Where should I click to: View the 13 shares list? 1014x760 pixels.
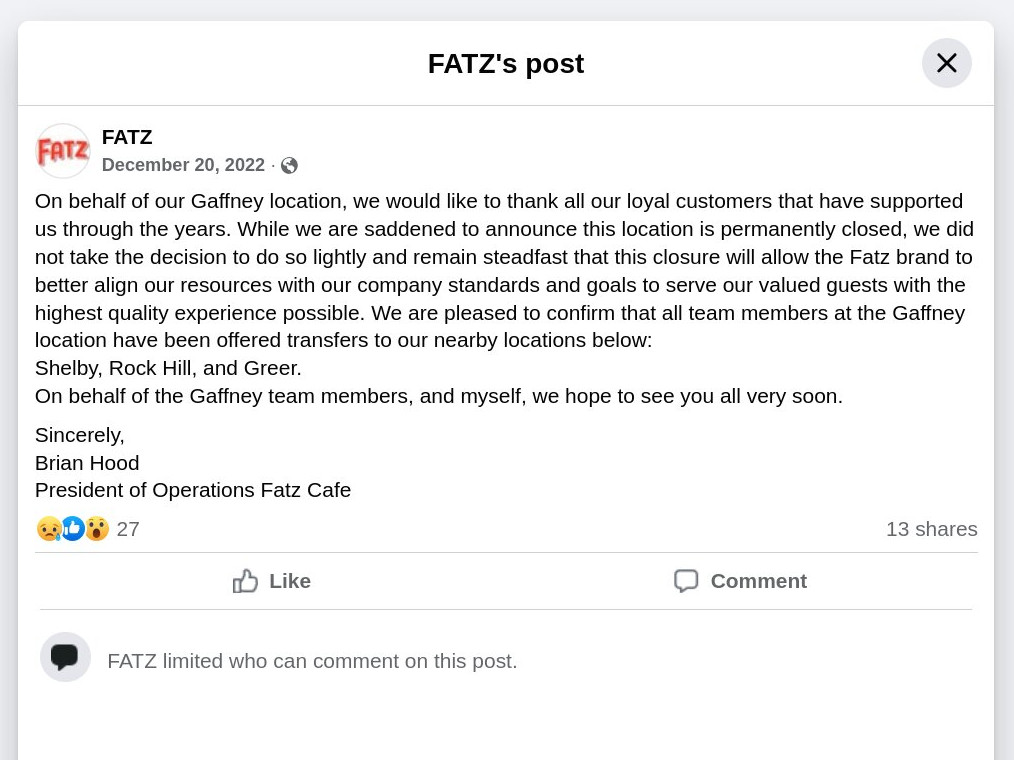(931, 529)
